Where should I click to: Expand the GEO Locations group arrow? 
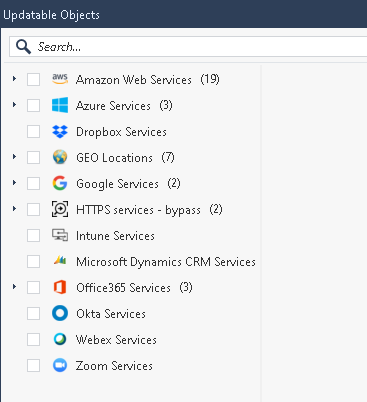pos(14,157)
